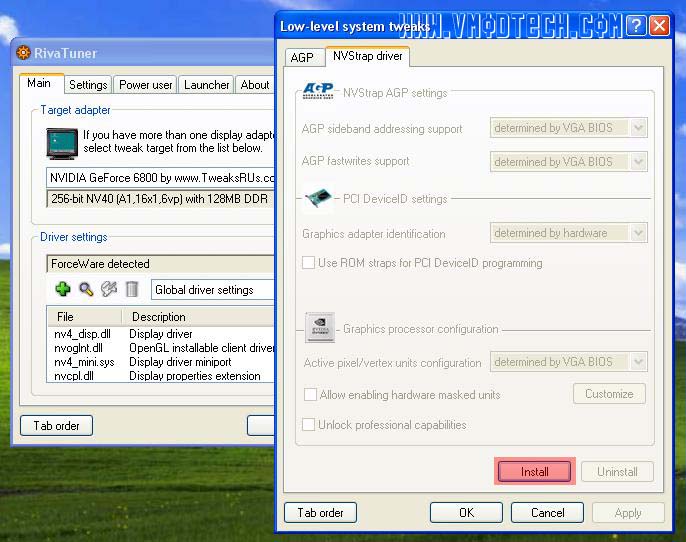The image size is (686, 542).
Task: Switch to the Launcher tab
Action: (206, 85)
